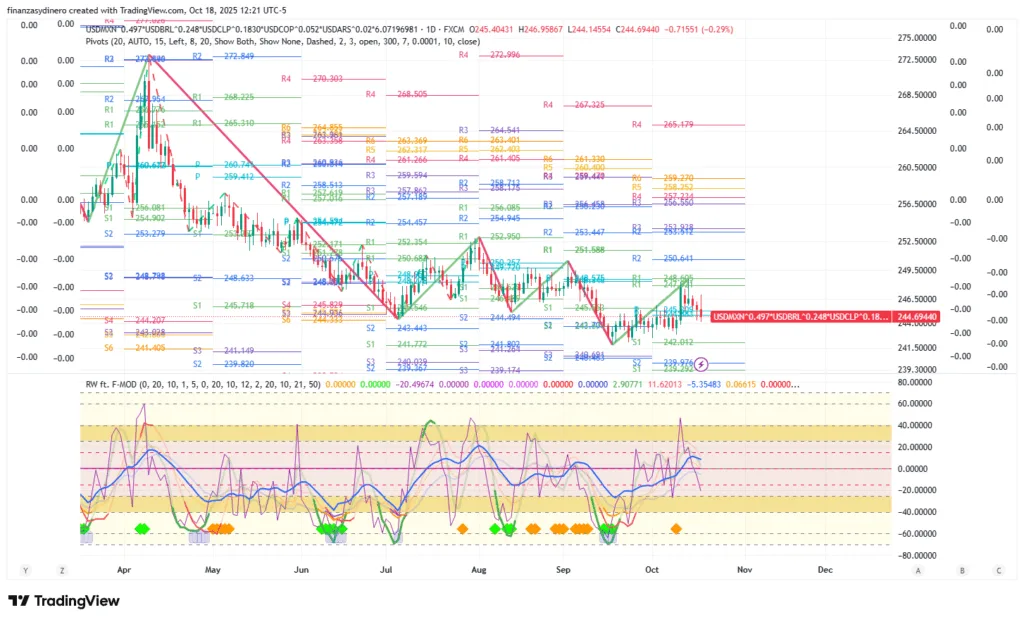Click the 275.00000 price scale label
The height and width of the screenshot is (622, 1024).
[x=918, y=38]
